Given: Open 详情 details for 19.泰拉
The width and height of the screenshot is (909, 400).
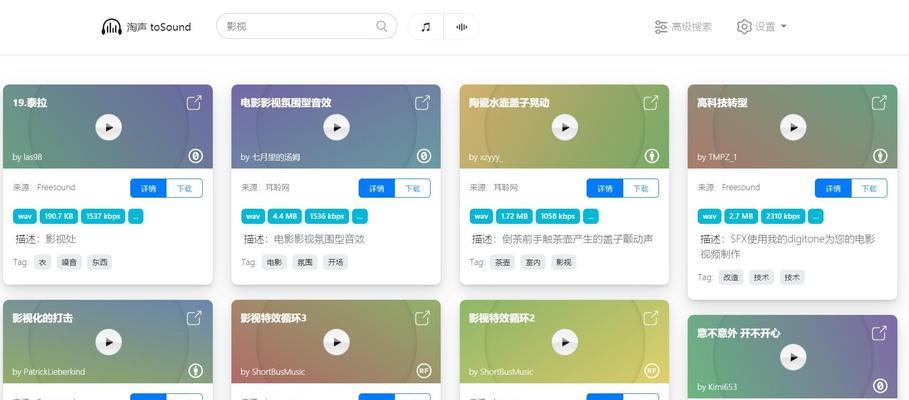Looking at the screenshot, I should [x=148, y=188].
